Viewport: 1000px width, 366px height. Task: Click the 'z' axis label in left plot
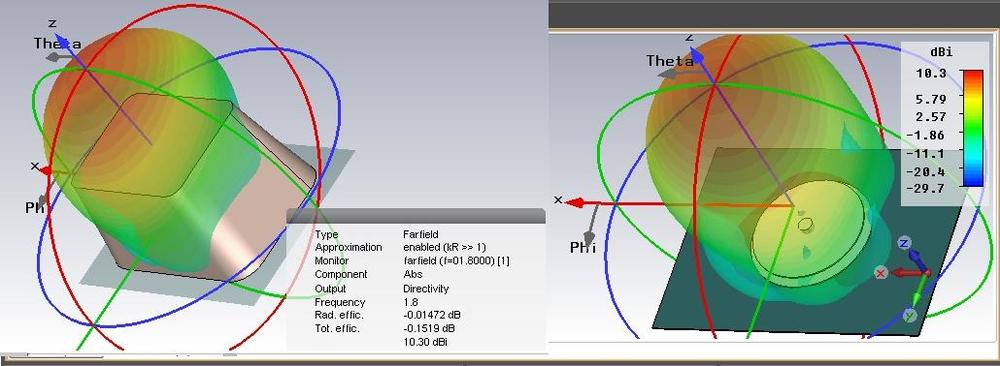52,24
